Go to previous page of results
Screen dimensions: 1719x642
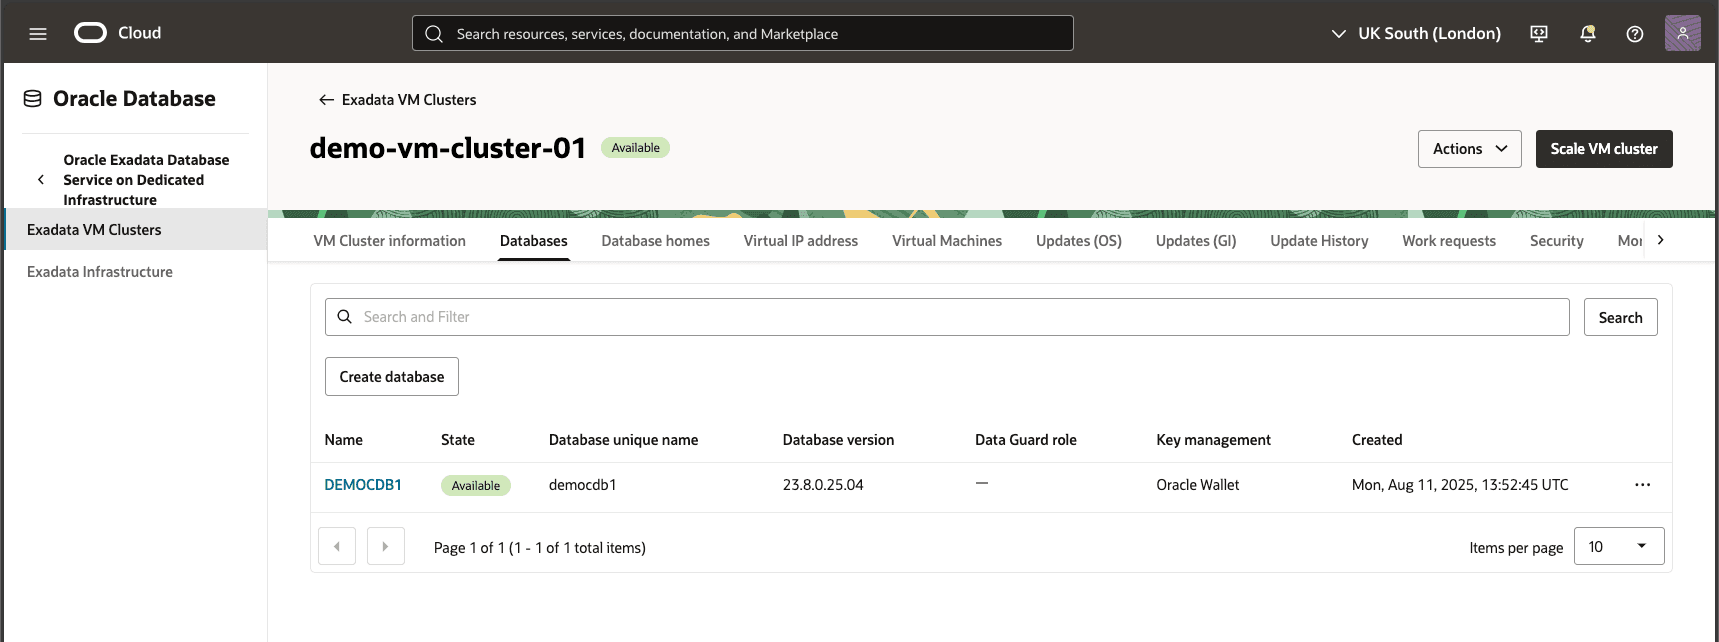337,547
